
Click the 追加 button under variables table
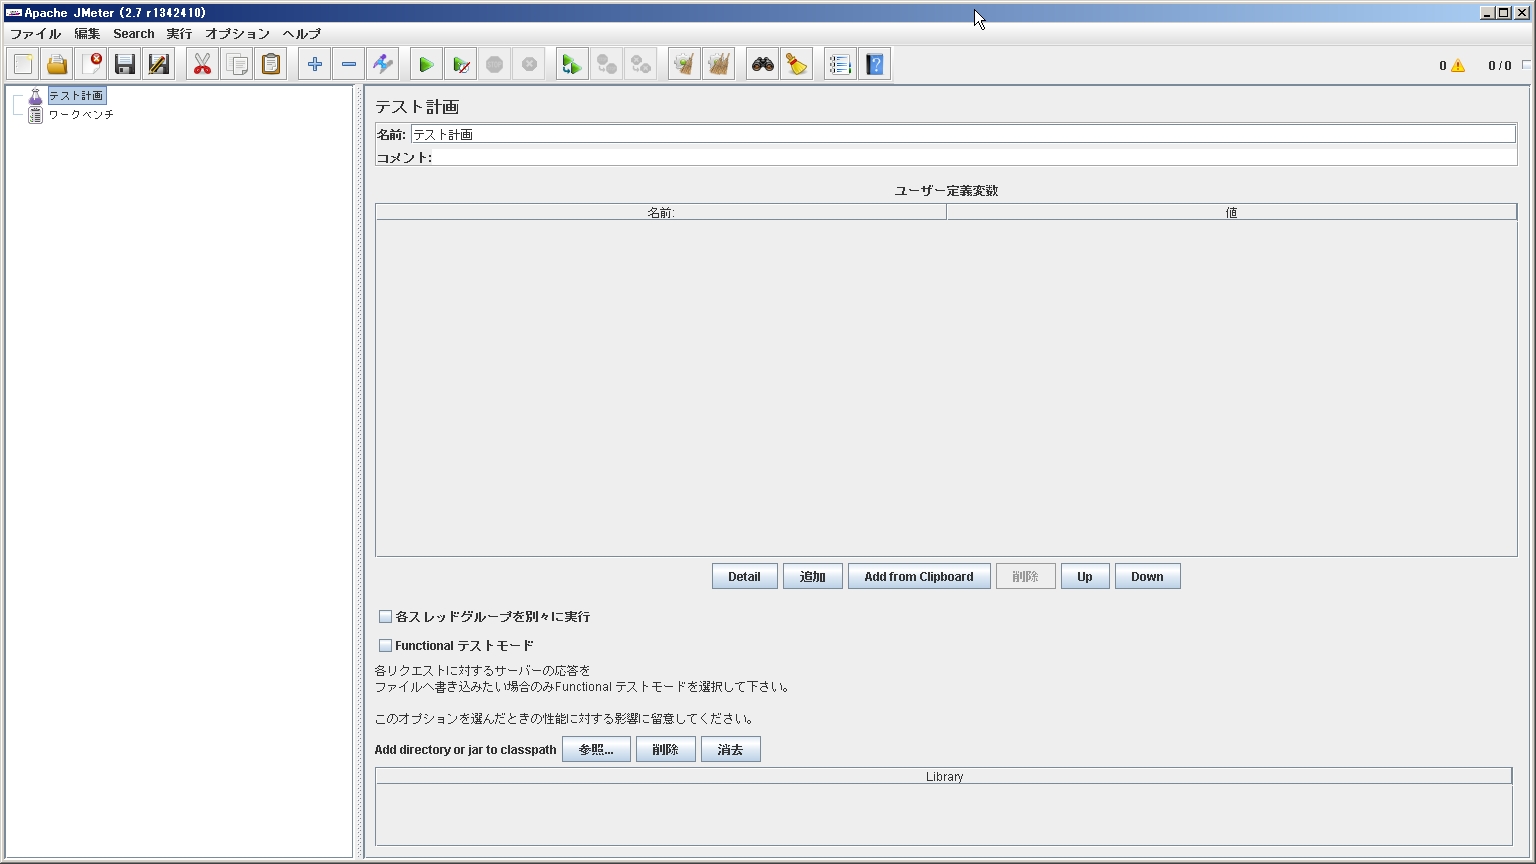812,577
